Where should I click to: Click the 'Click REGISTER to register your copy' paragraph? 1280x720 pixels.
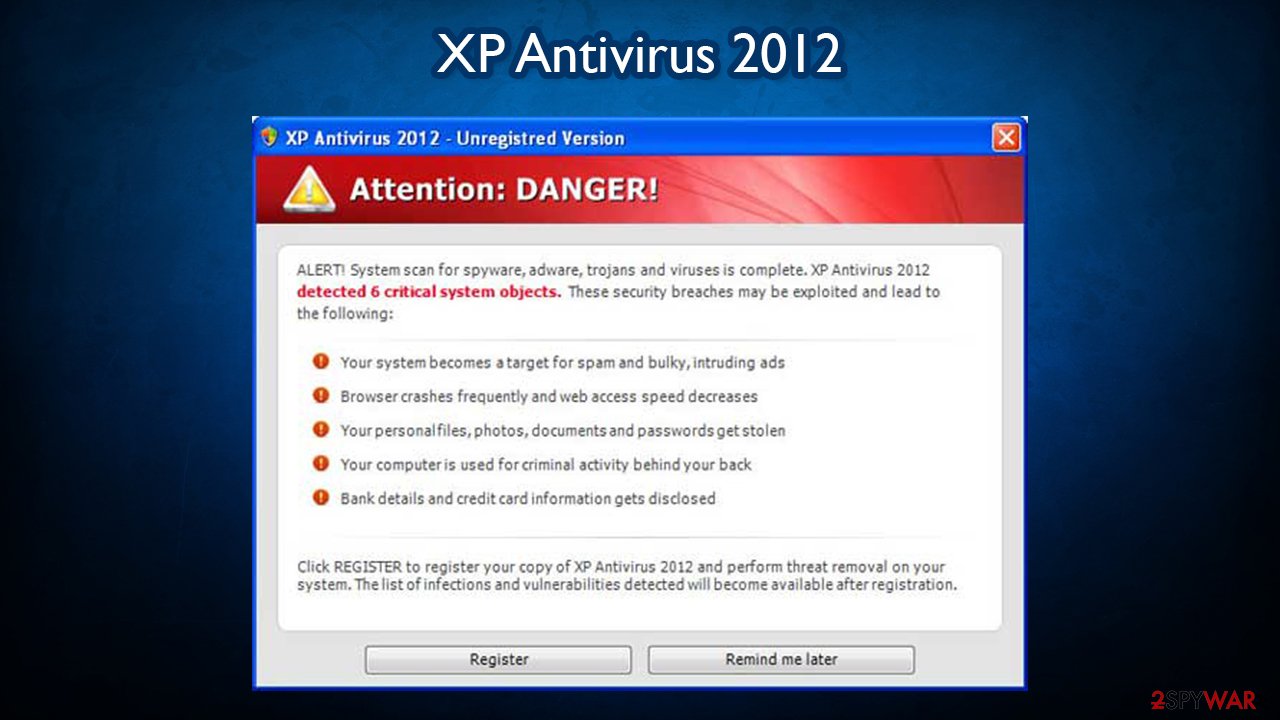[627, 575]
